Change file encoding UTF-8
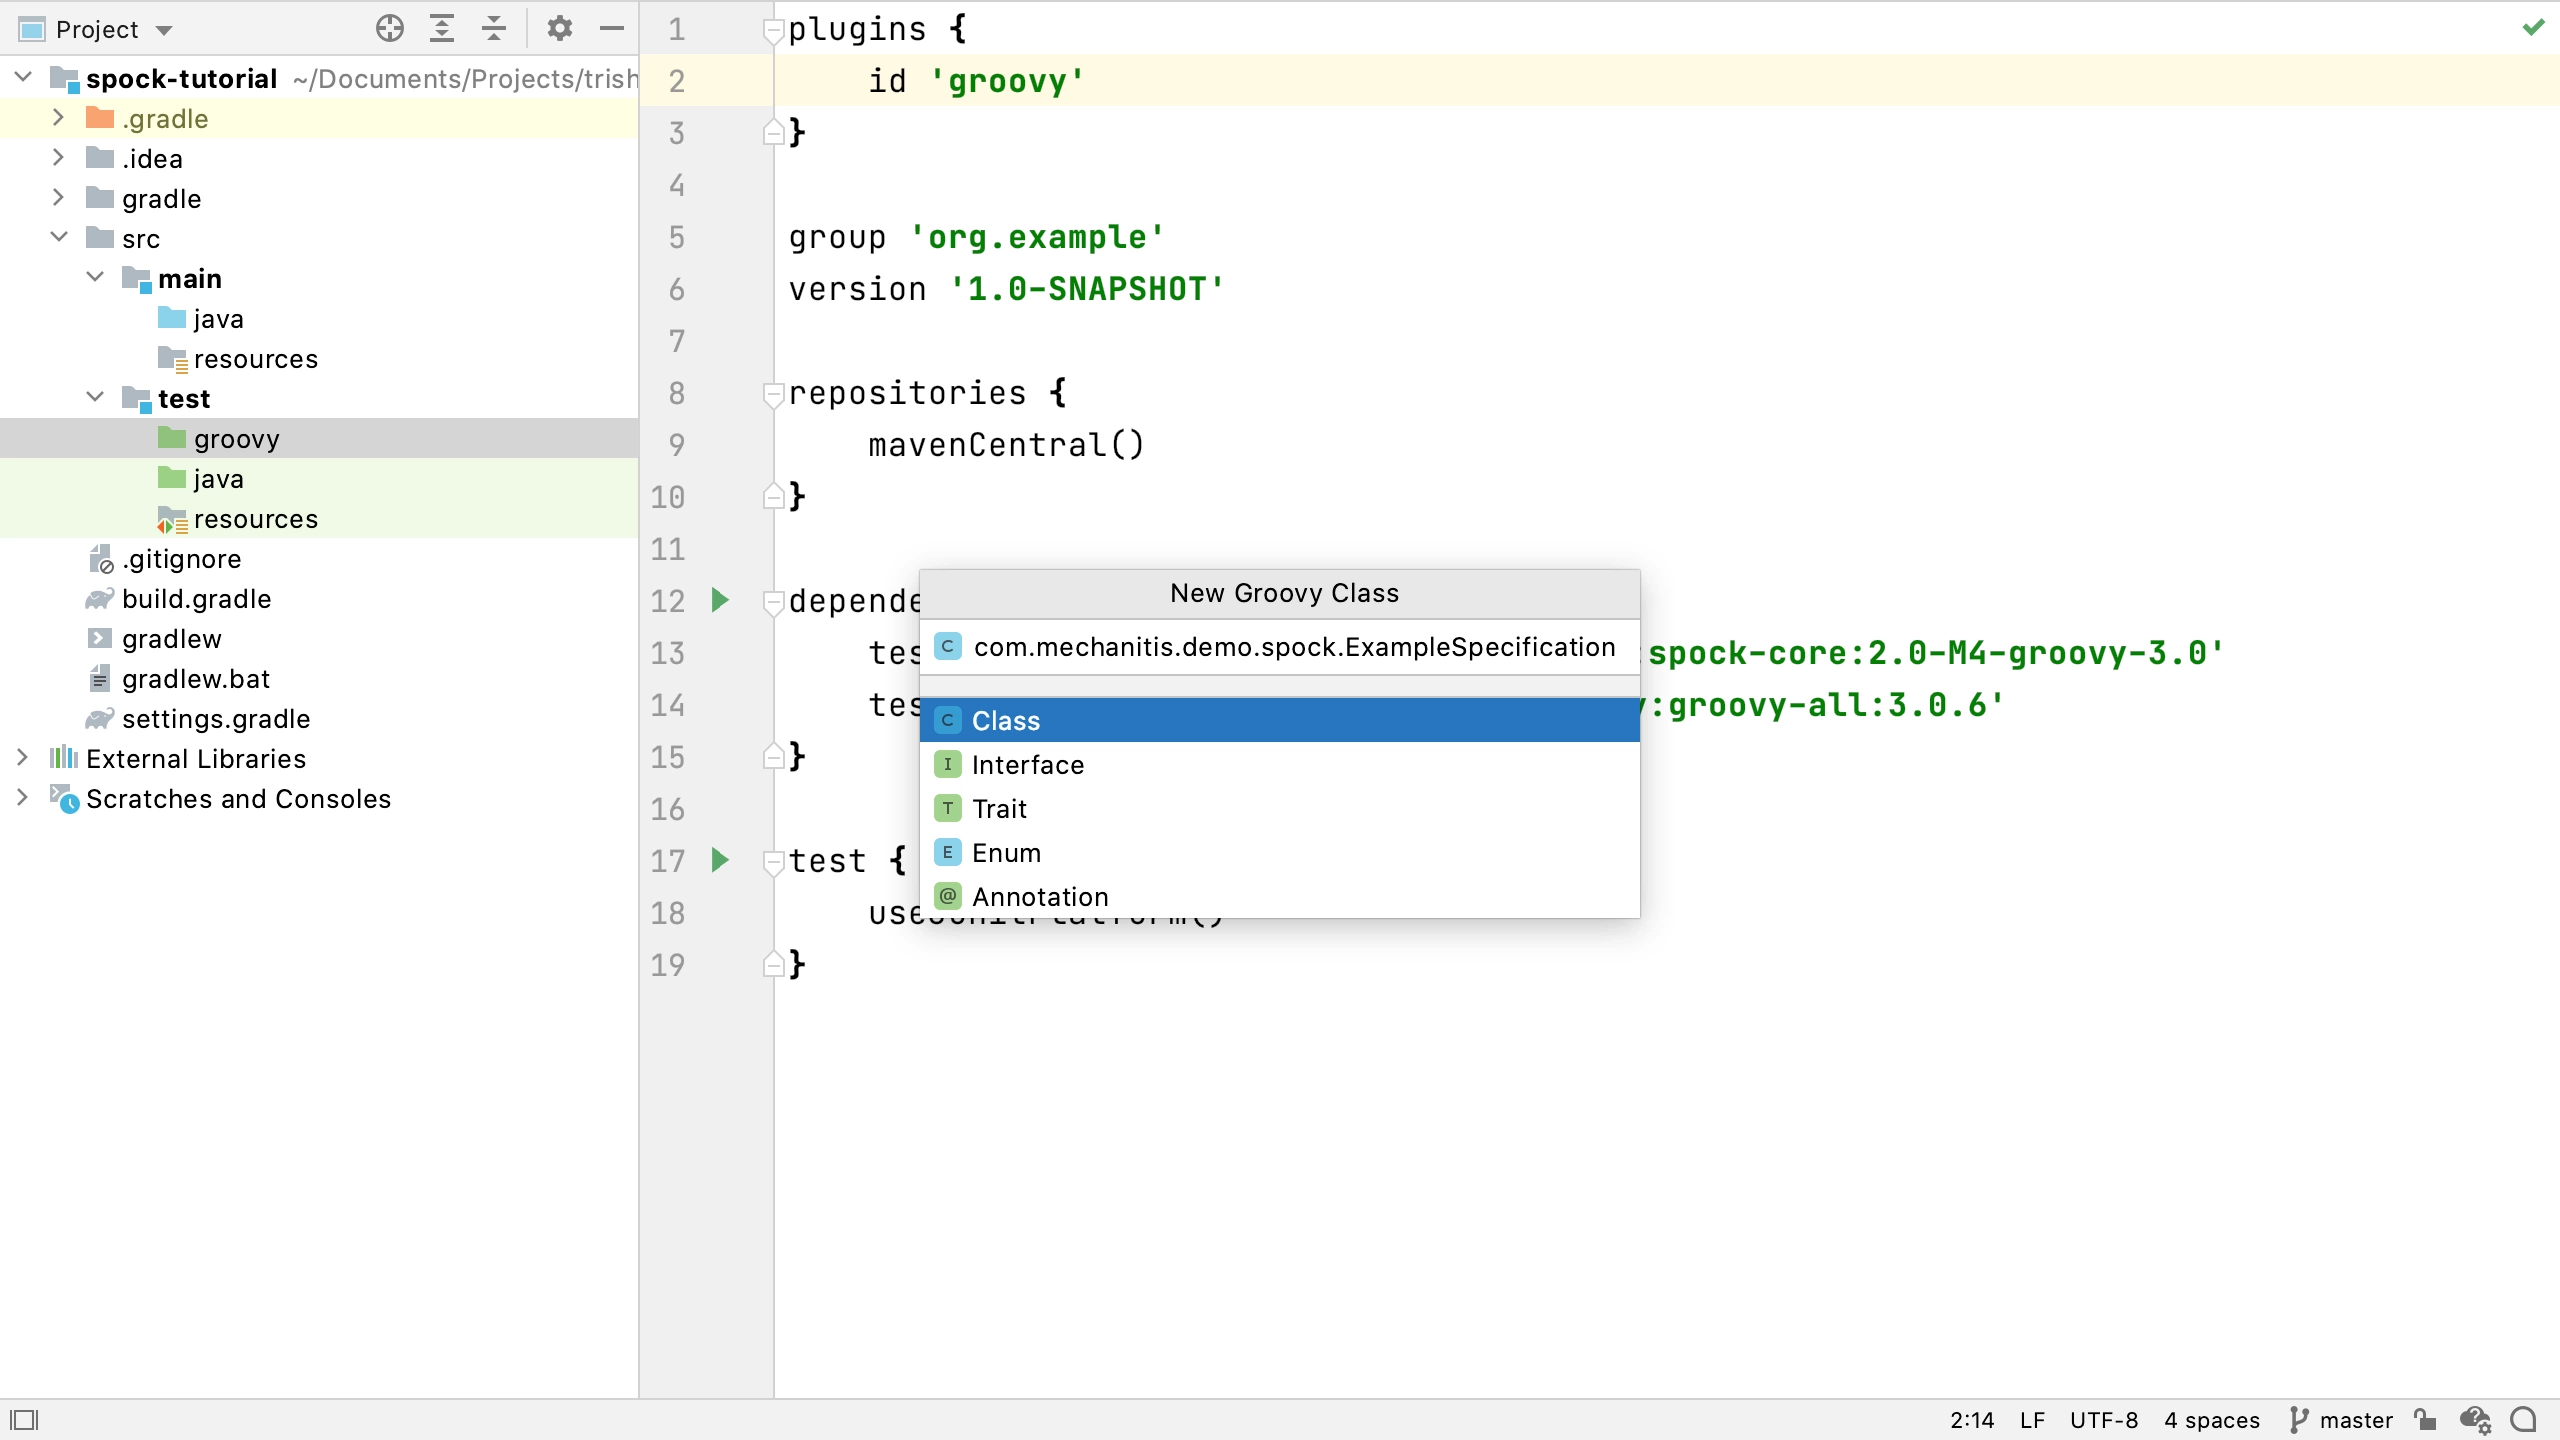 tap(2104, 1420)
